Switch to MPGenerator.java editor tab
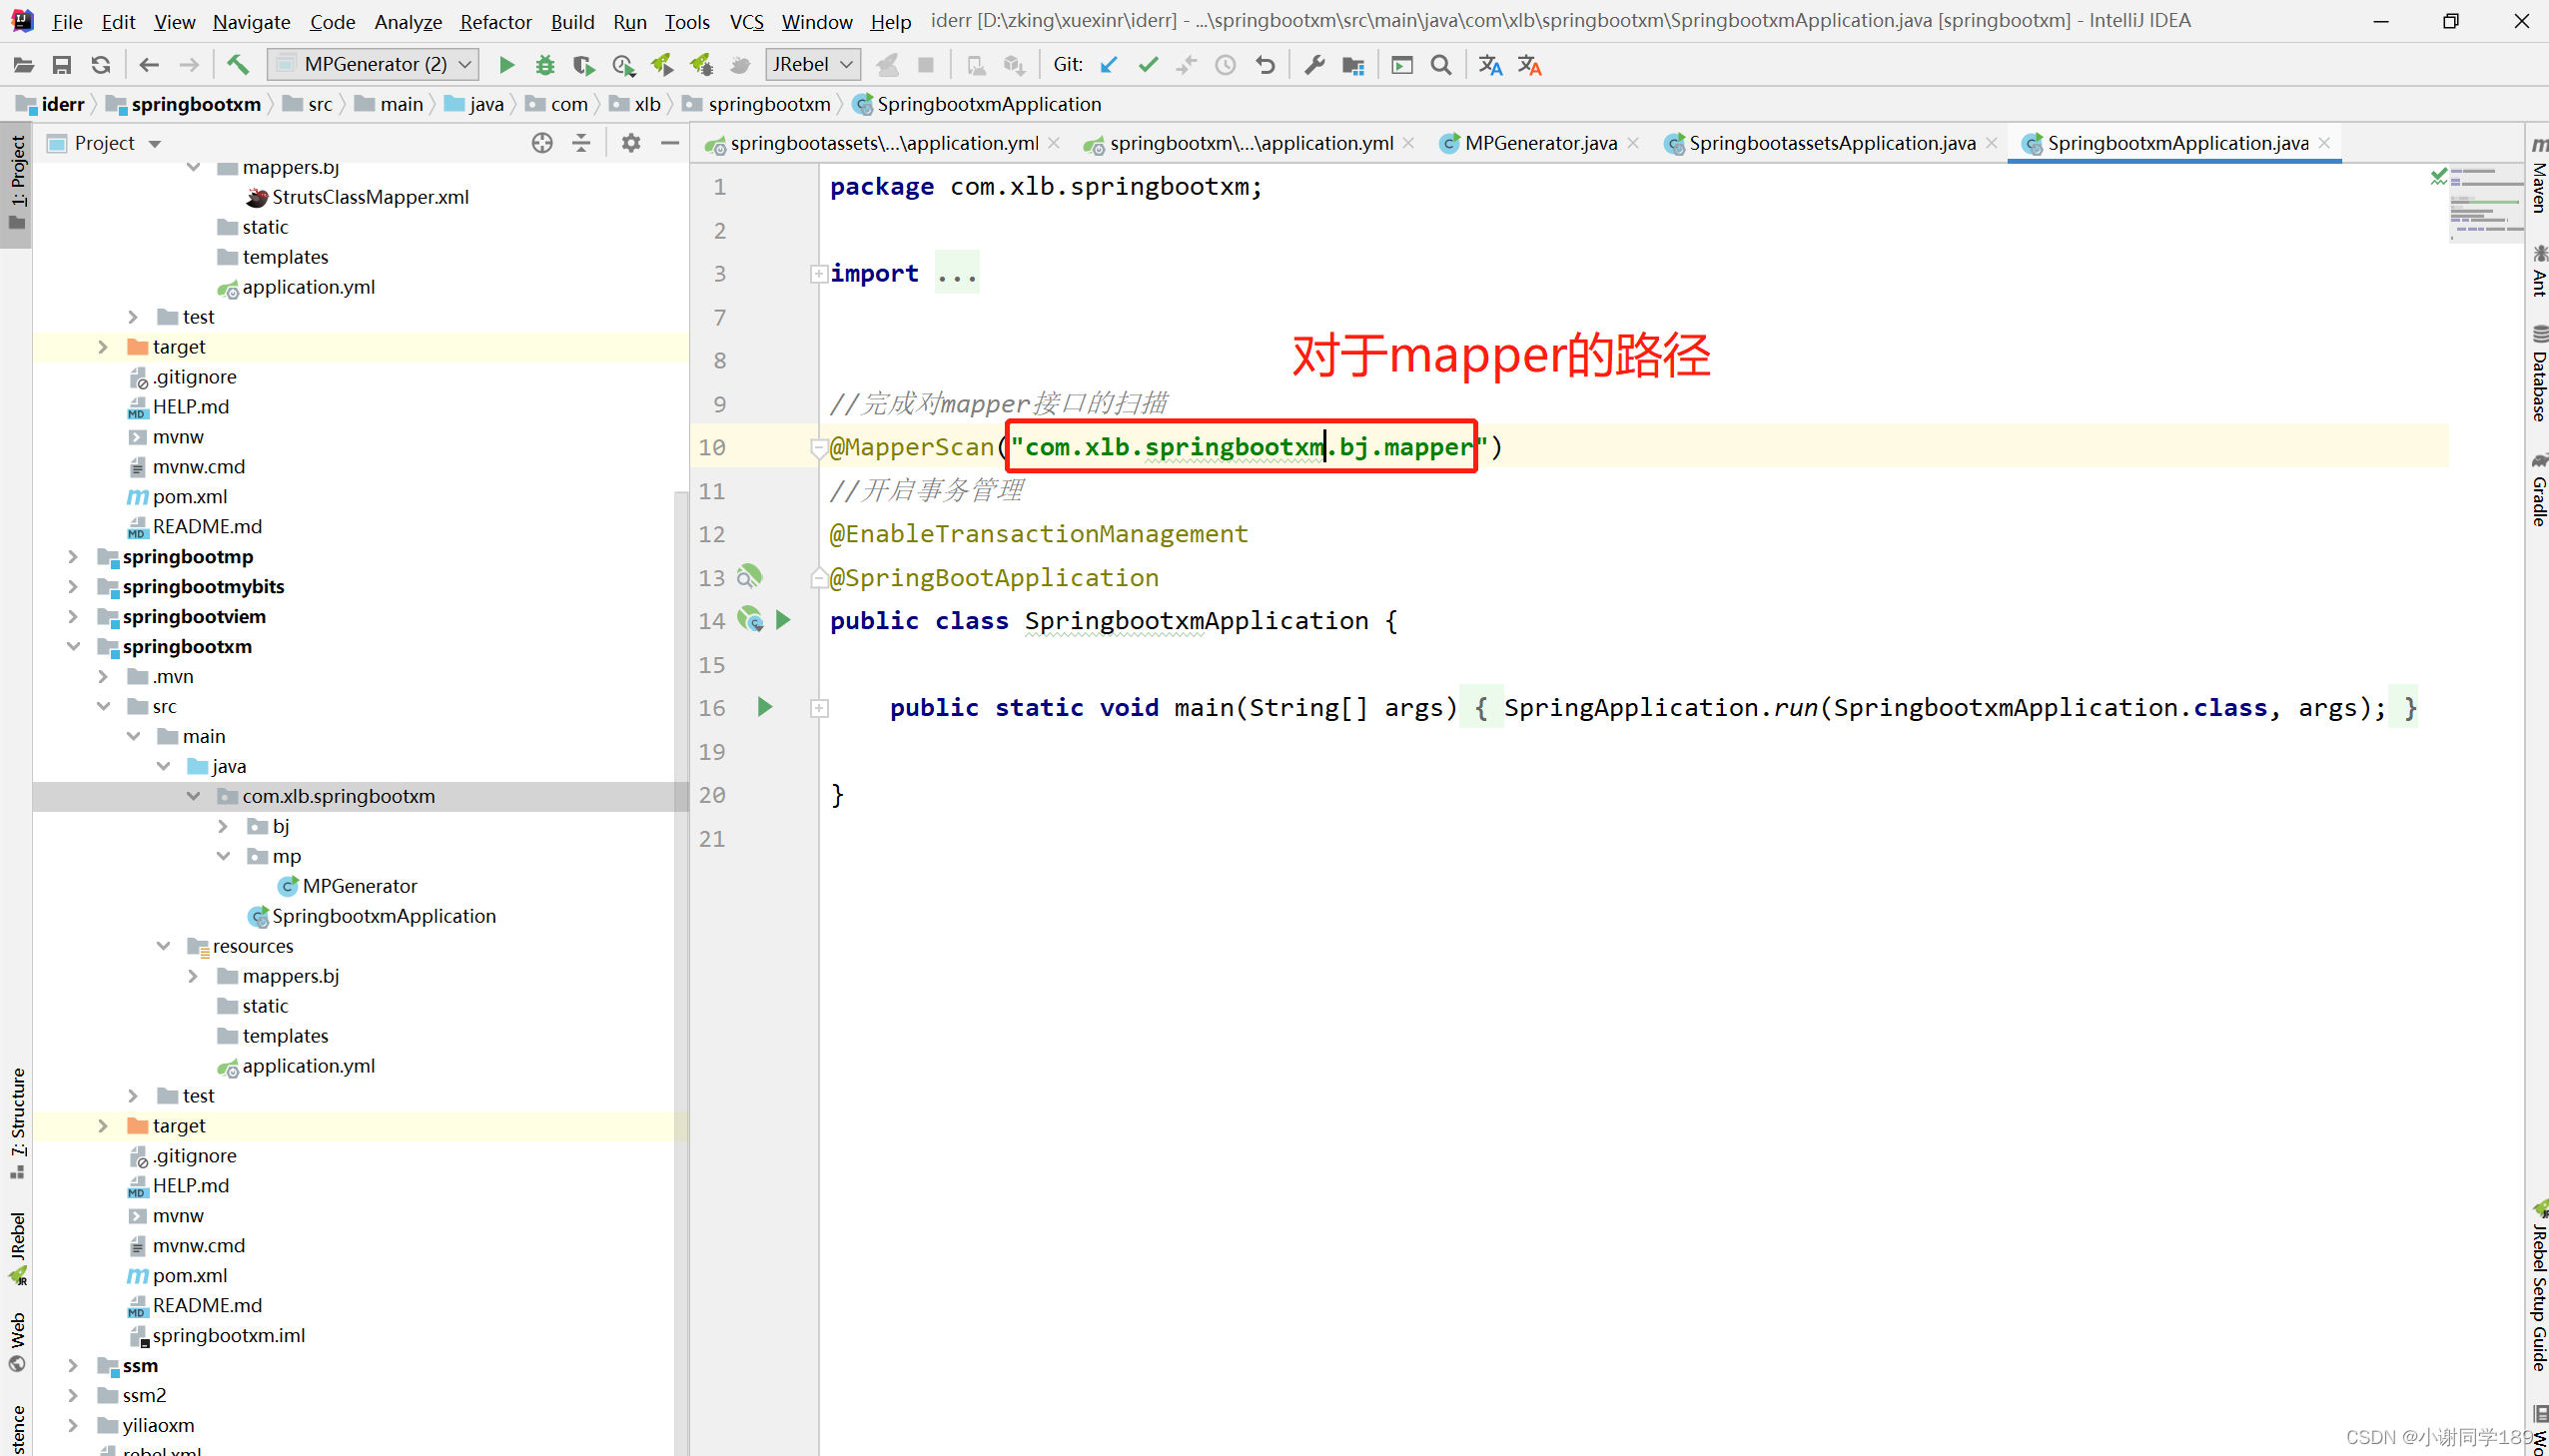 [x=1540, y=143]
